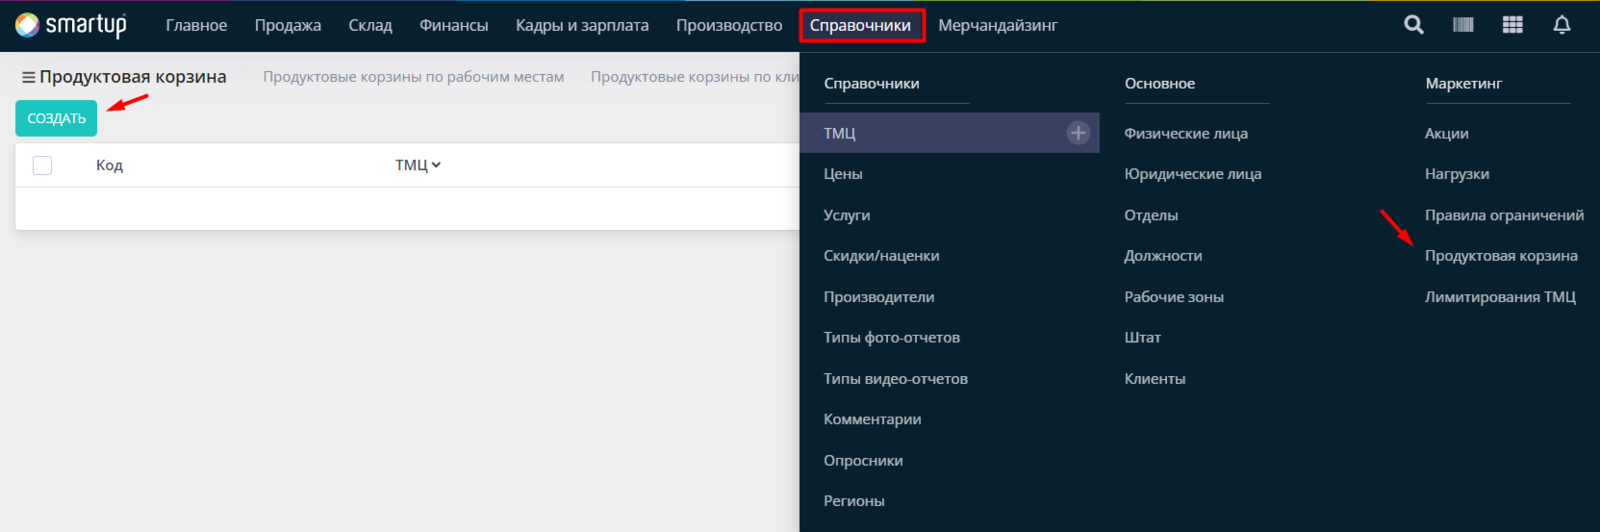Open Юридические лица entry

(1193, 174)
